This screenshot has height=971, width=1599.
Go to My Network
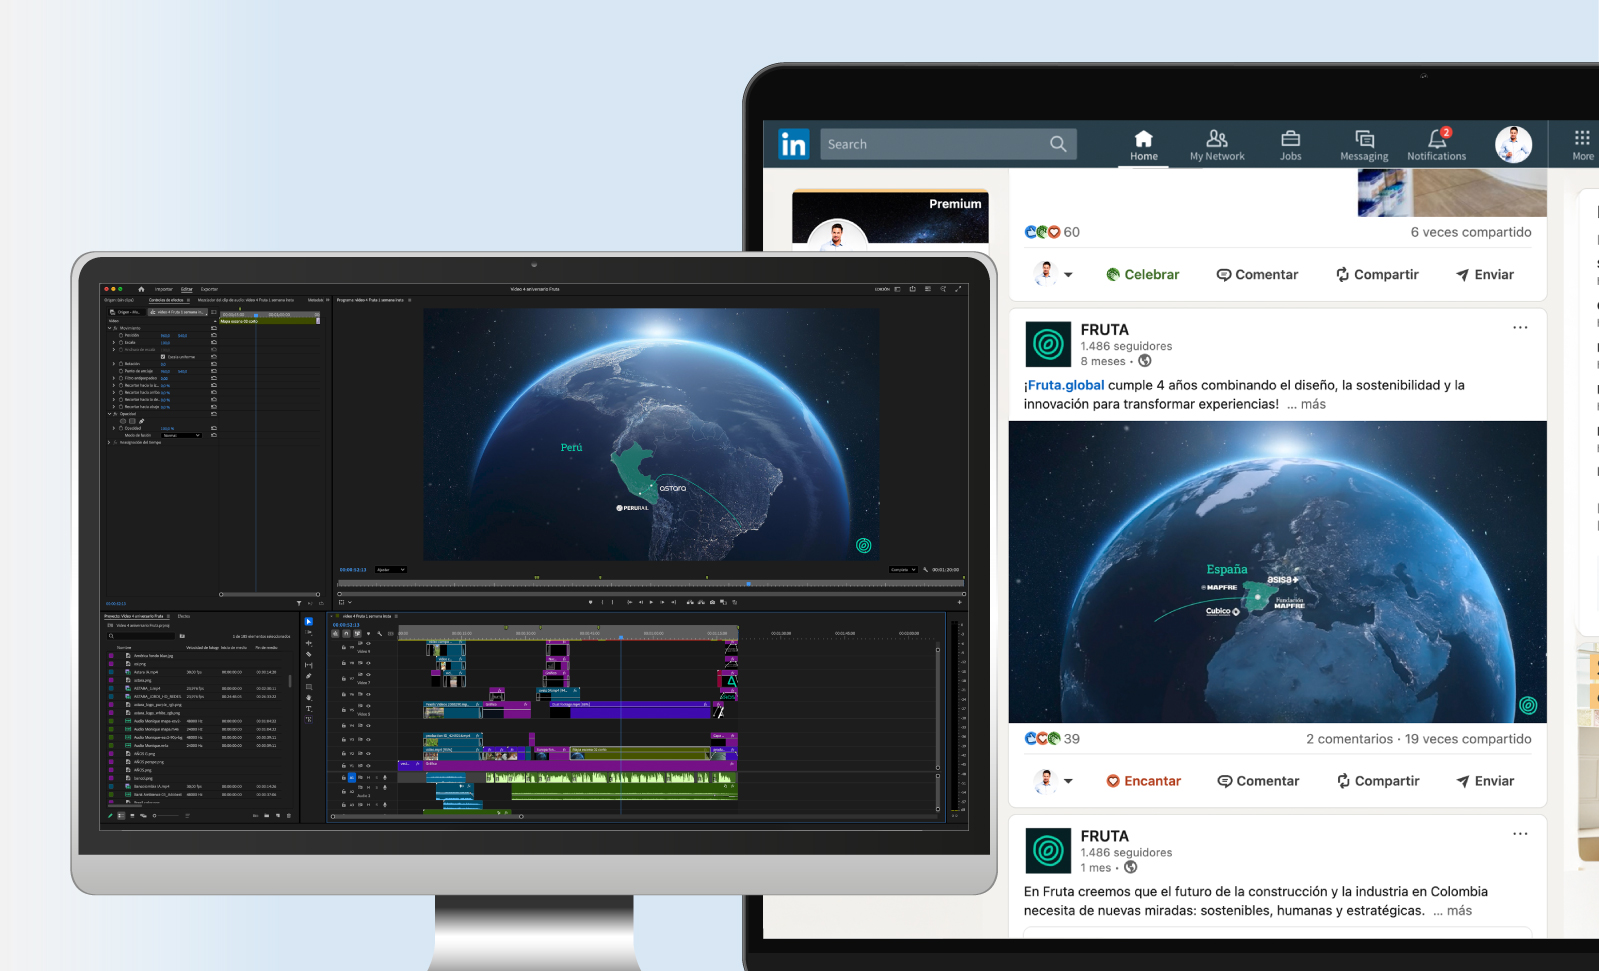(x=1217, y=144)
